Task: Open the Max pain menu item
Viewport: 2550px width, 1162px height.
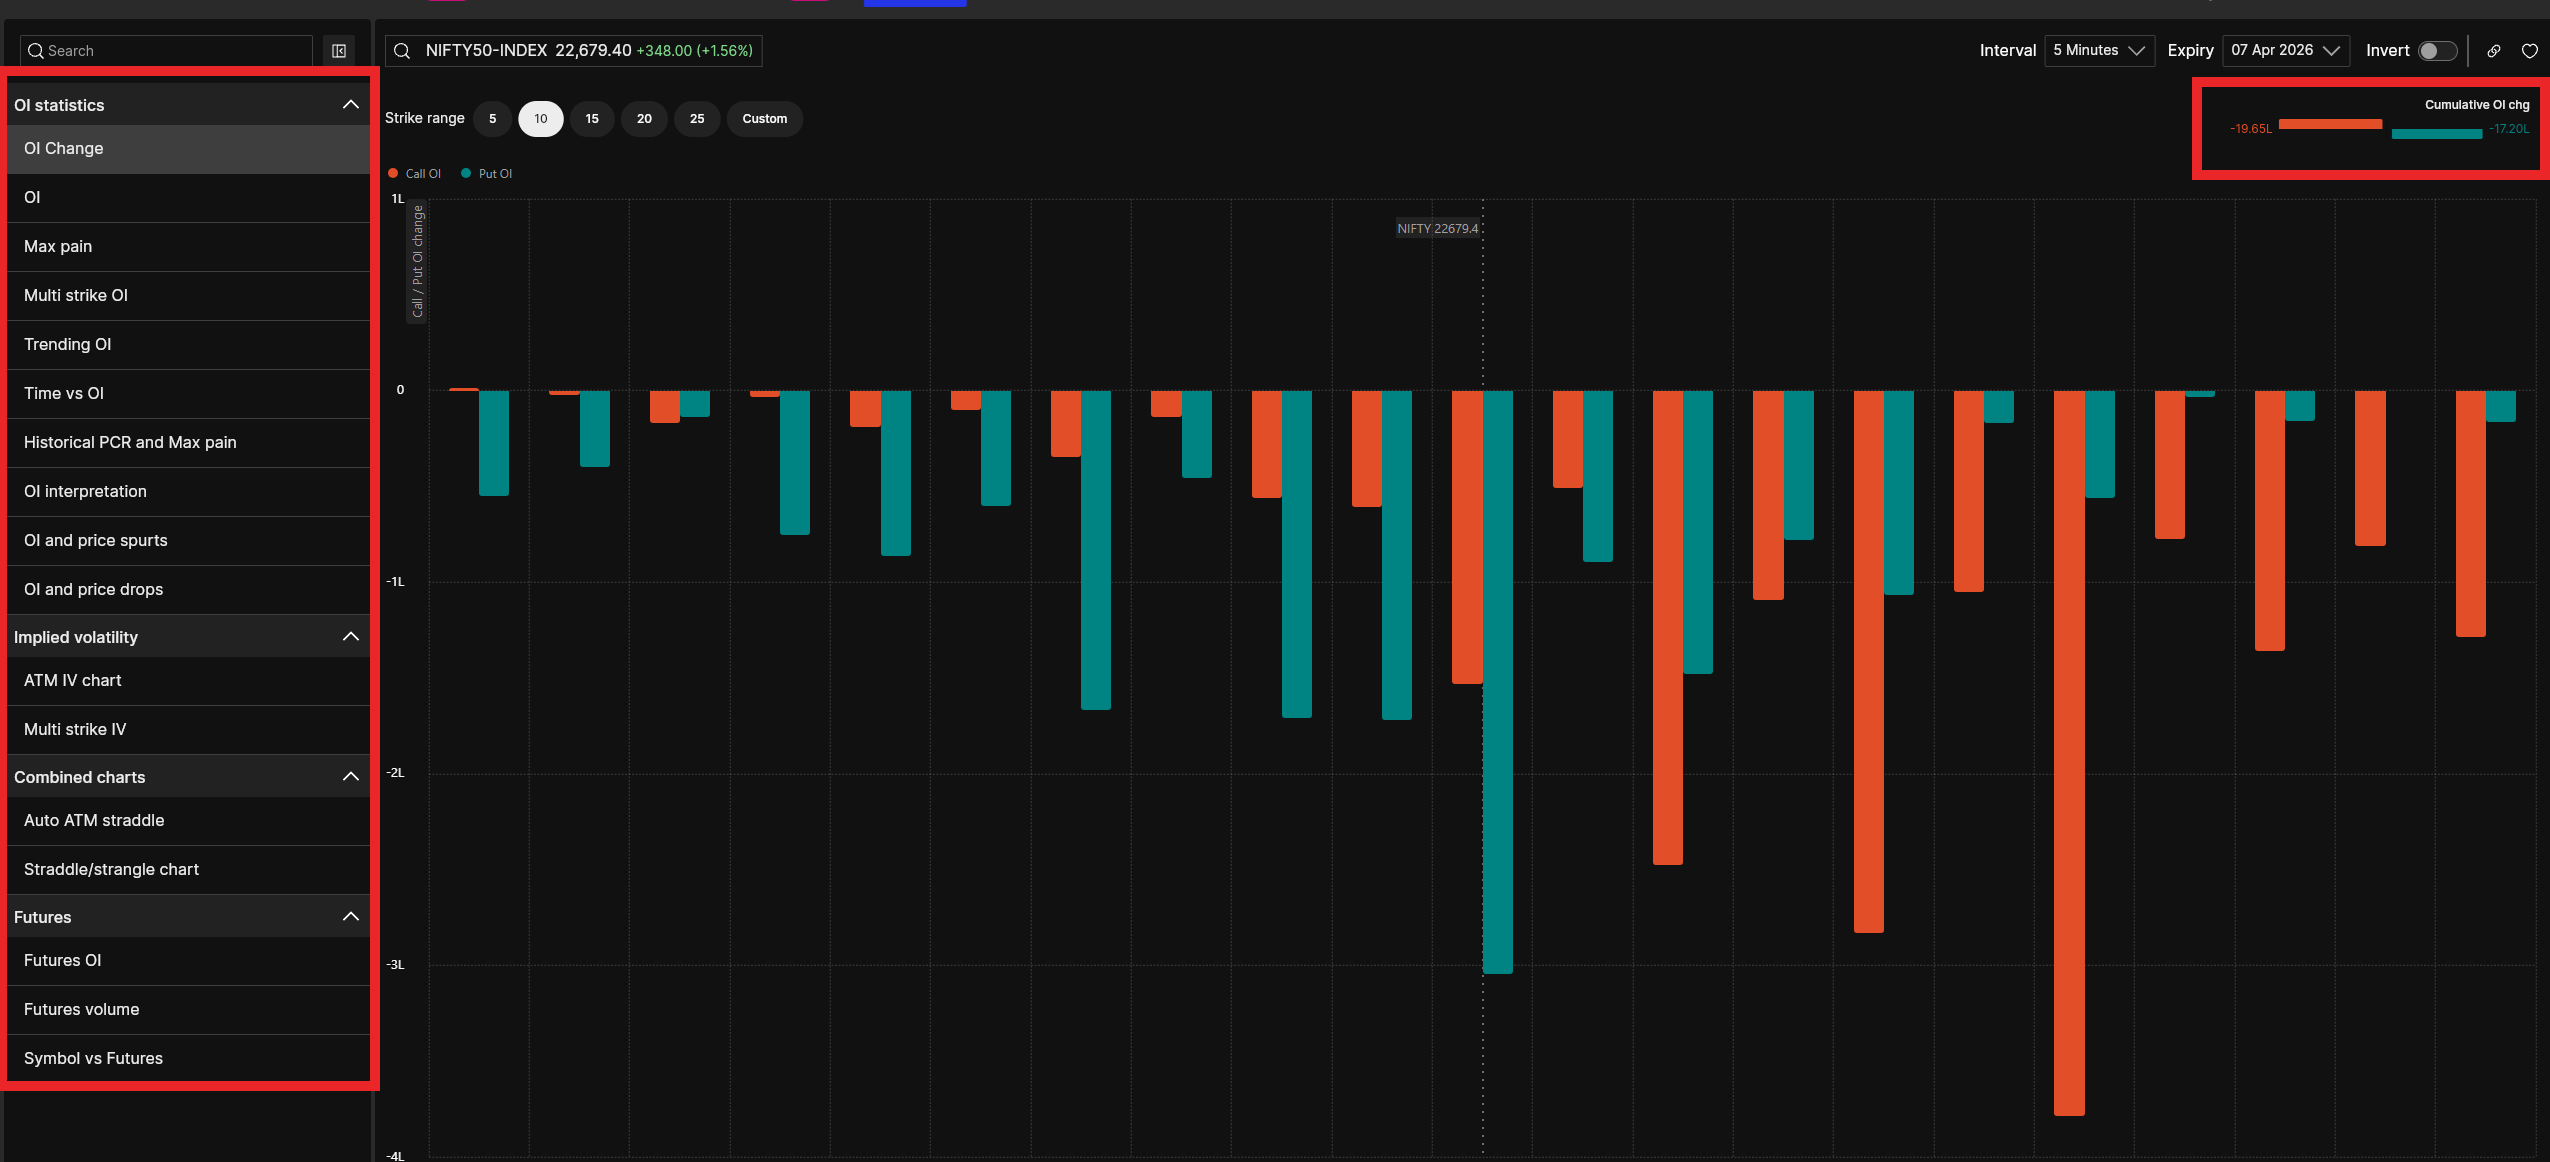Action: point(58,247)
